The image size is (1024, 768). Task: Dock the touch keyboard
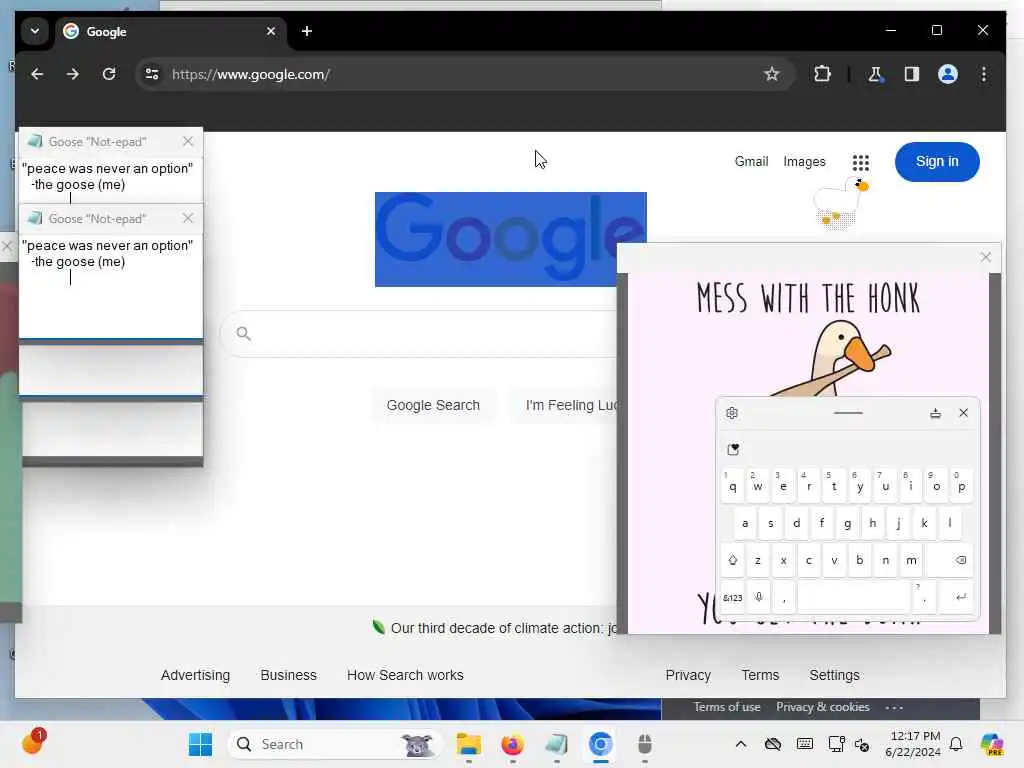935,413
